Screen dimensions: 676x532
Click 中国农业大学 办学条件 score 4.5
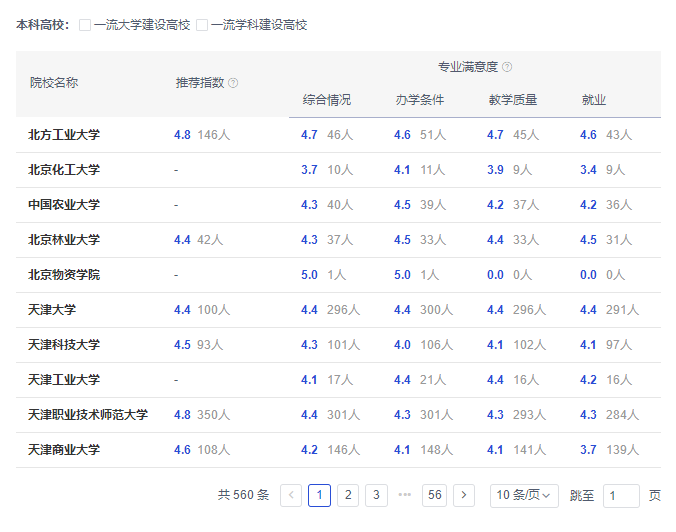pos(402,205)
